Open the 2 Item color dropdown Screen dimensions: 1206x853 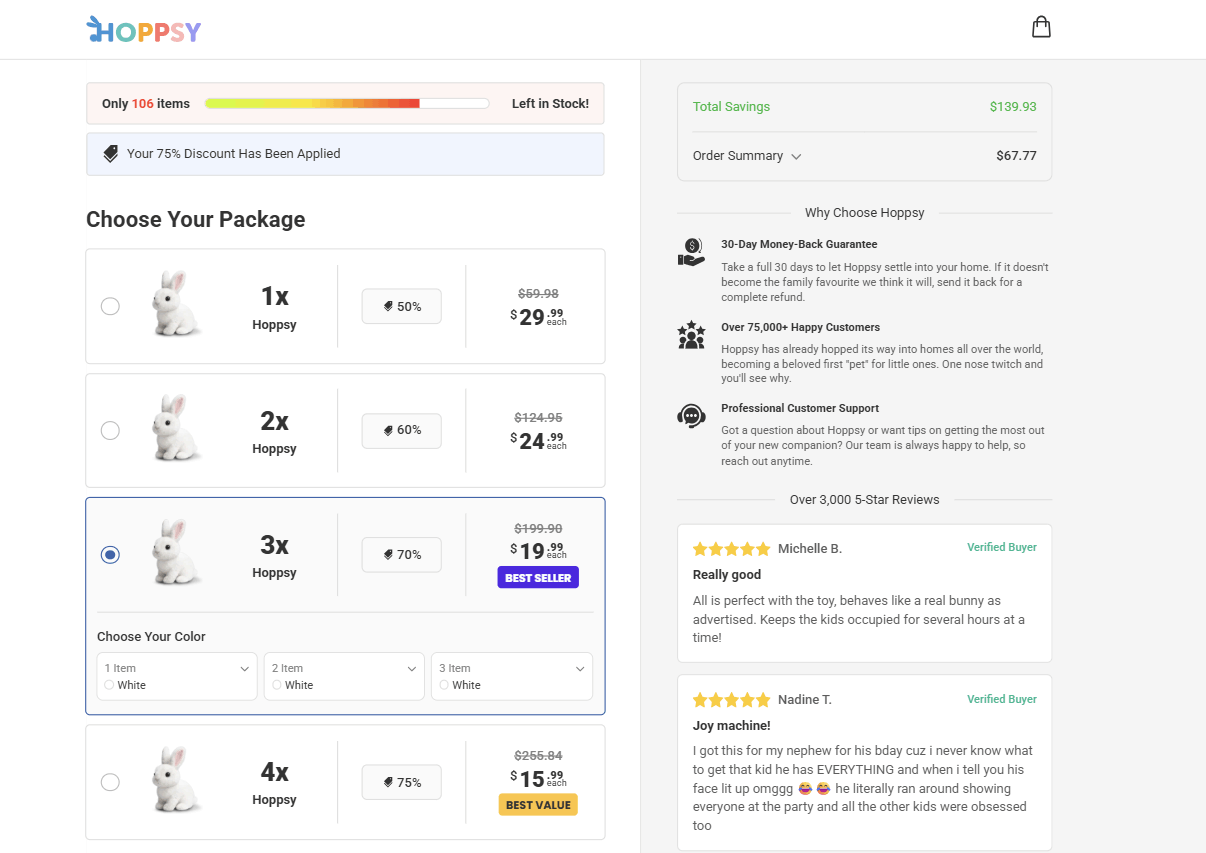(x=344, y=676)
